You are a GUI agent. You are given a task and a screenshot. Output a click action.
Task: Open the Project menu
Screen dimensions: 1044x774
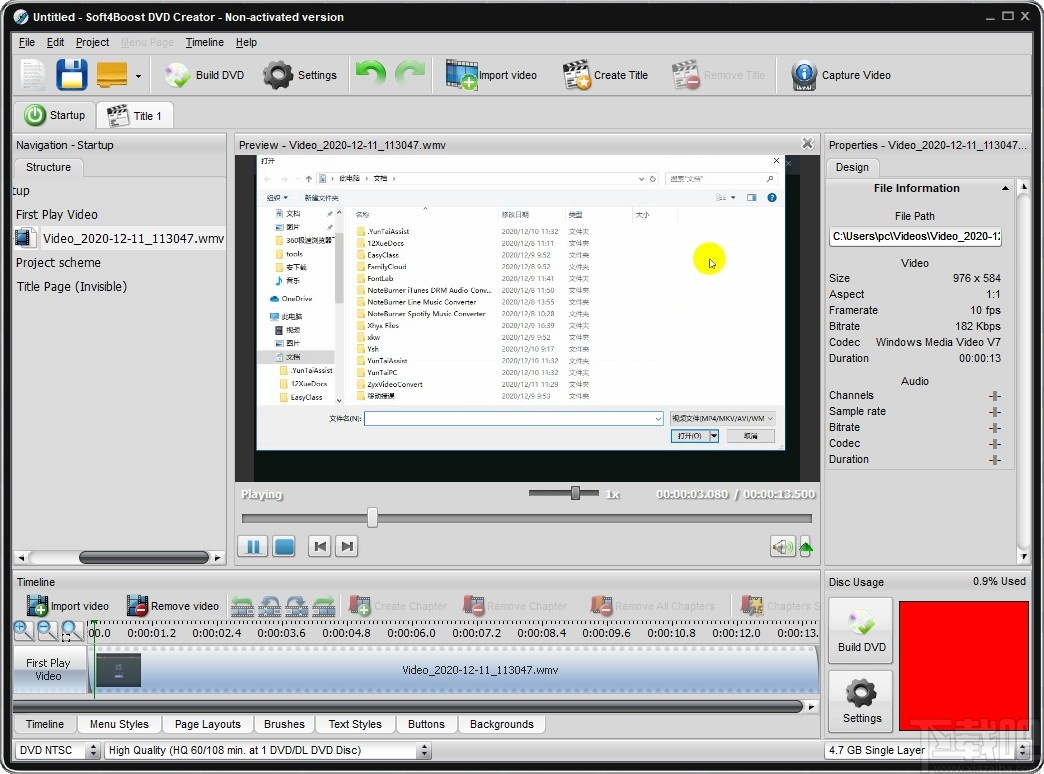tap(91, 42)
